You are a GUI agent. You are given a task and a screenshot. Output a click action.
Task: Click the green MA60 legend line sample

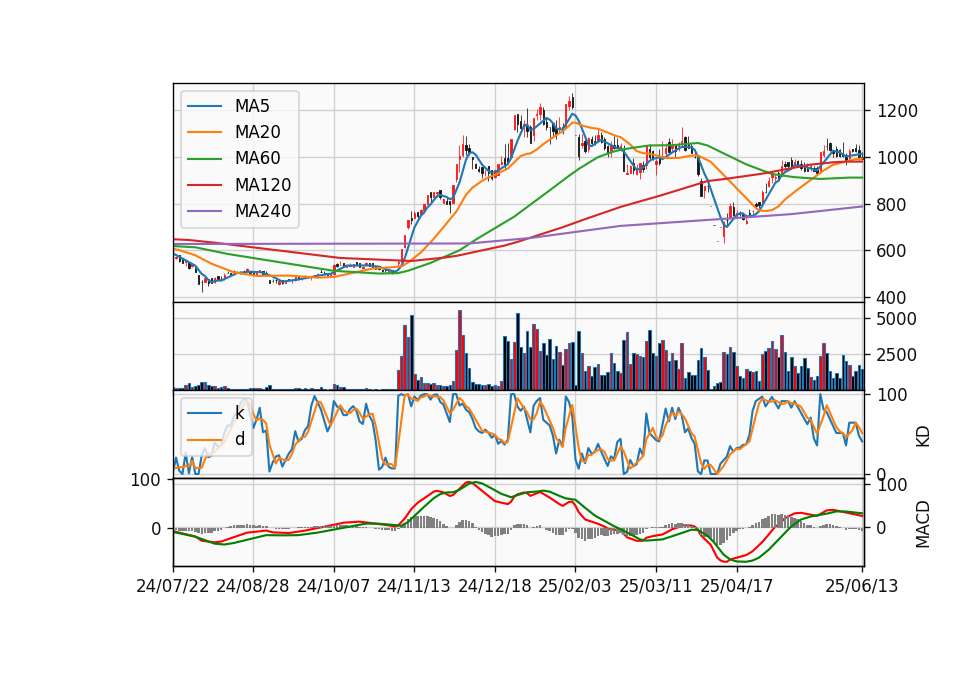[x=204, y=159]
